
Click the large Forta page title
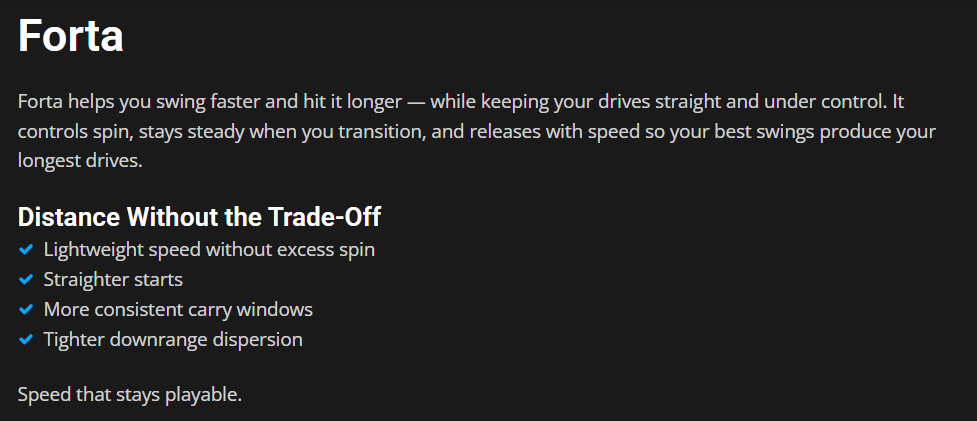coord(71,37)
